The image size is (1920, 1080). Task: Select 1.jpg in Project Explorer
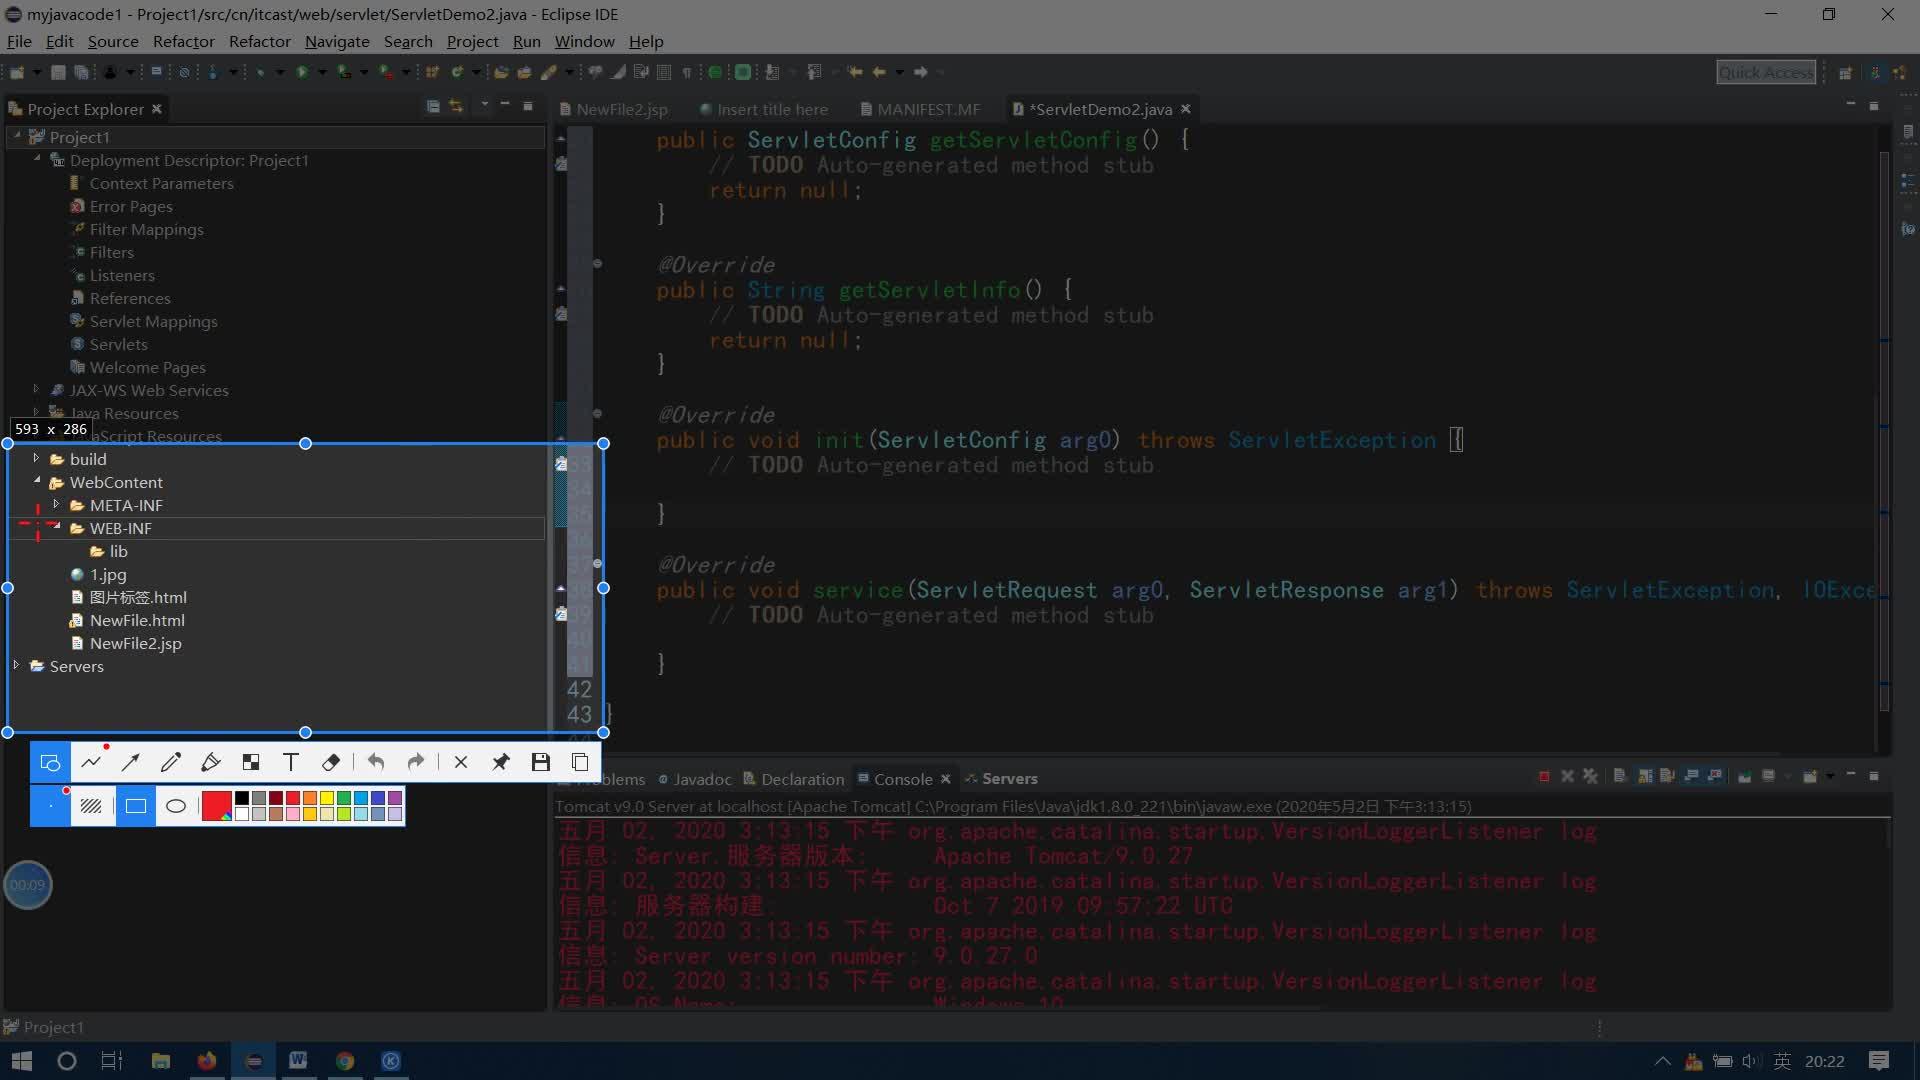108,575
